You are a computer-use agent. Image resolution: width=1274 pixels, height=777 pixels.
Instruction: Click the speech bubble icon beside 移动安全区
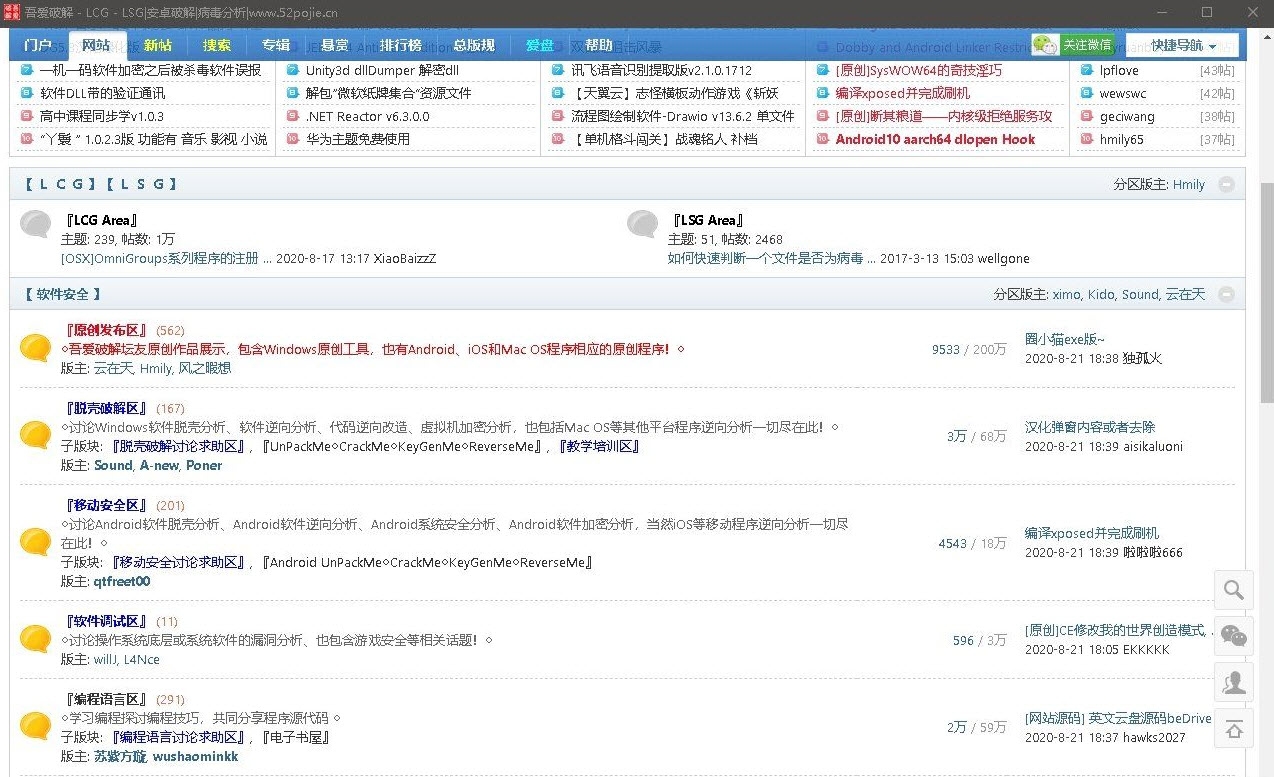click(36, 542)
